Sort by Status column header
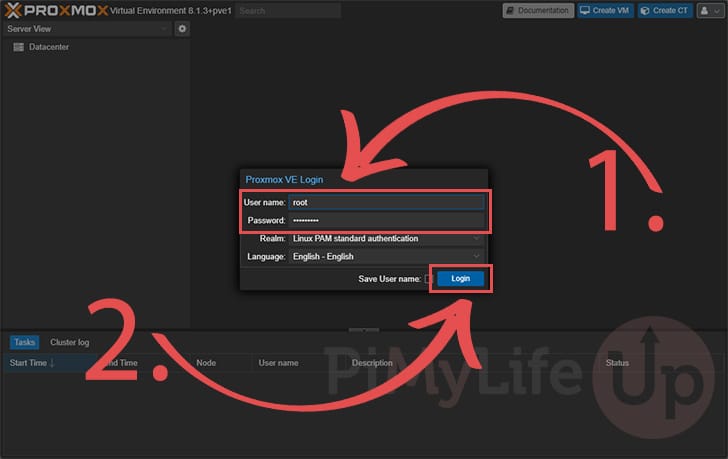This screenshot has width=728, height=459. click(x=617, y=363)
